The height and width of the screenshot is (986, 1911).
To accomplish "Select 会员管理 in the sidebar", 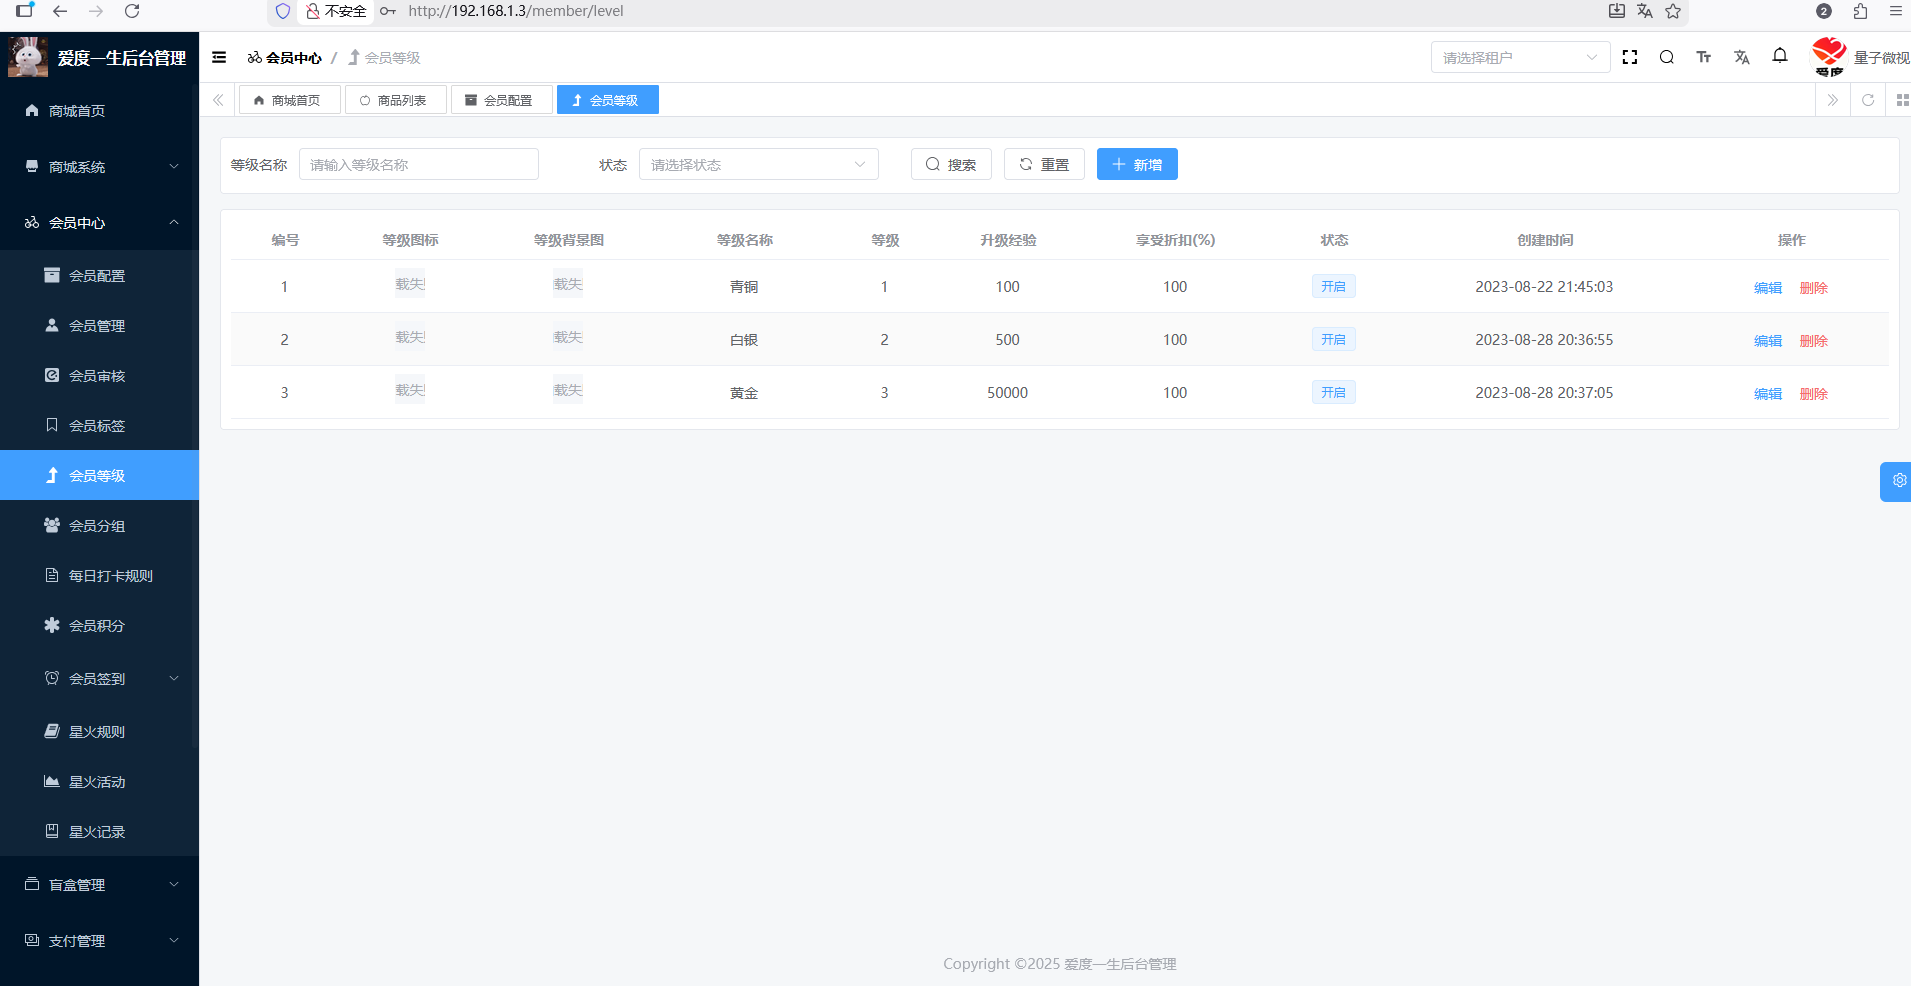I will click(x=97, y=326).
